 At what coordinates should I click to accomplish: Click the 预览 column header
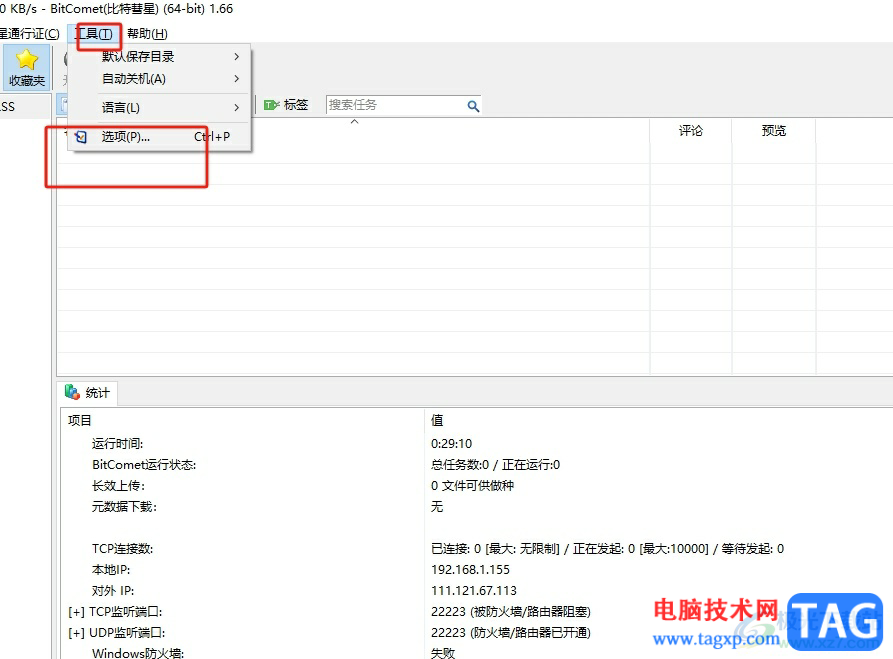773,131
